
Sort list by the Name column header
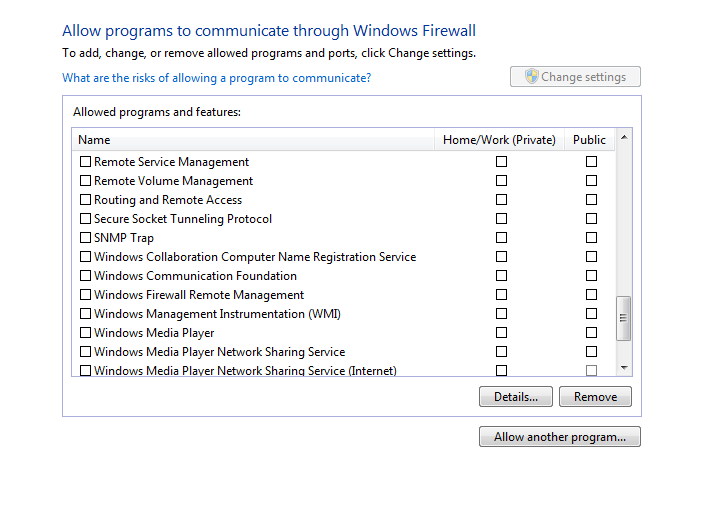(253, 140)
